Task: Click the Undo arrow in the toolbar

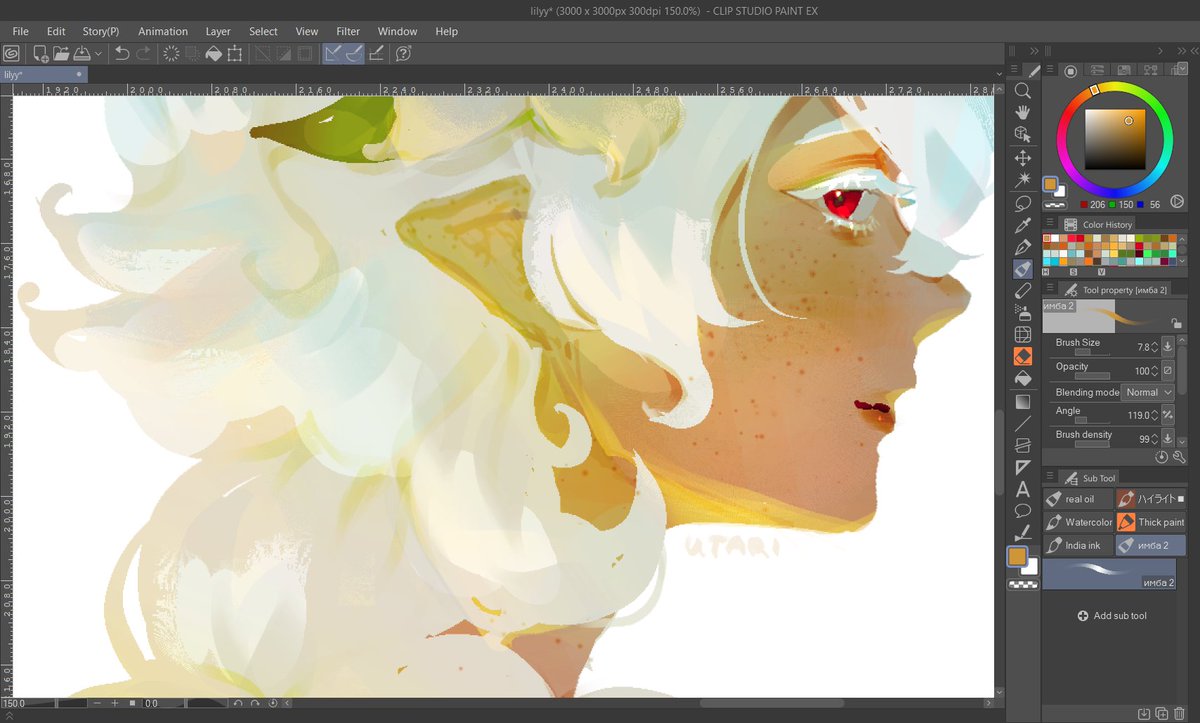Action: [x=121, y=53]
